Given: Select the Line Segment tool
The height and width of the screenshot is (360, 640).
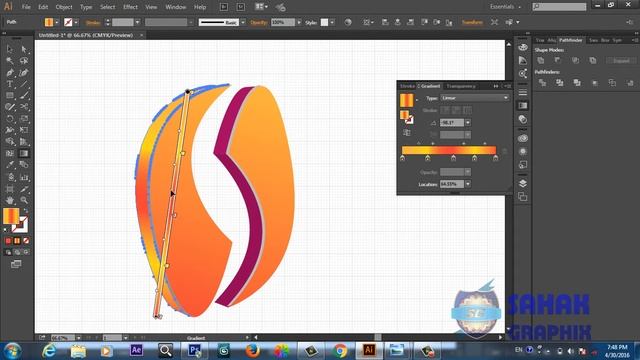Looking at the screenshot, I should (24, 84).
